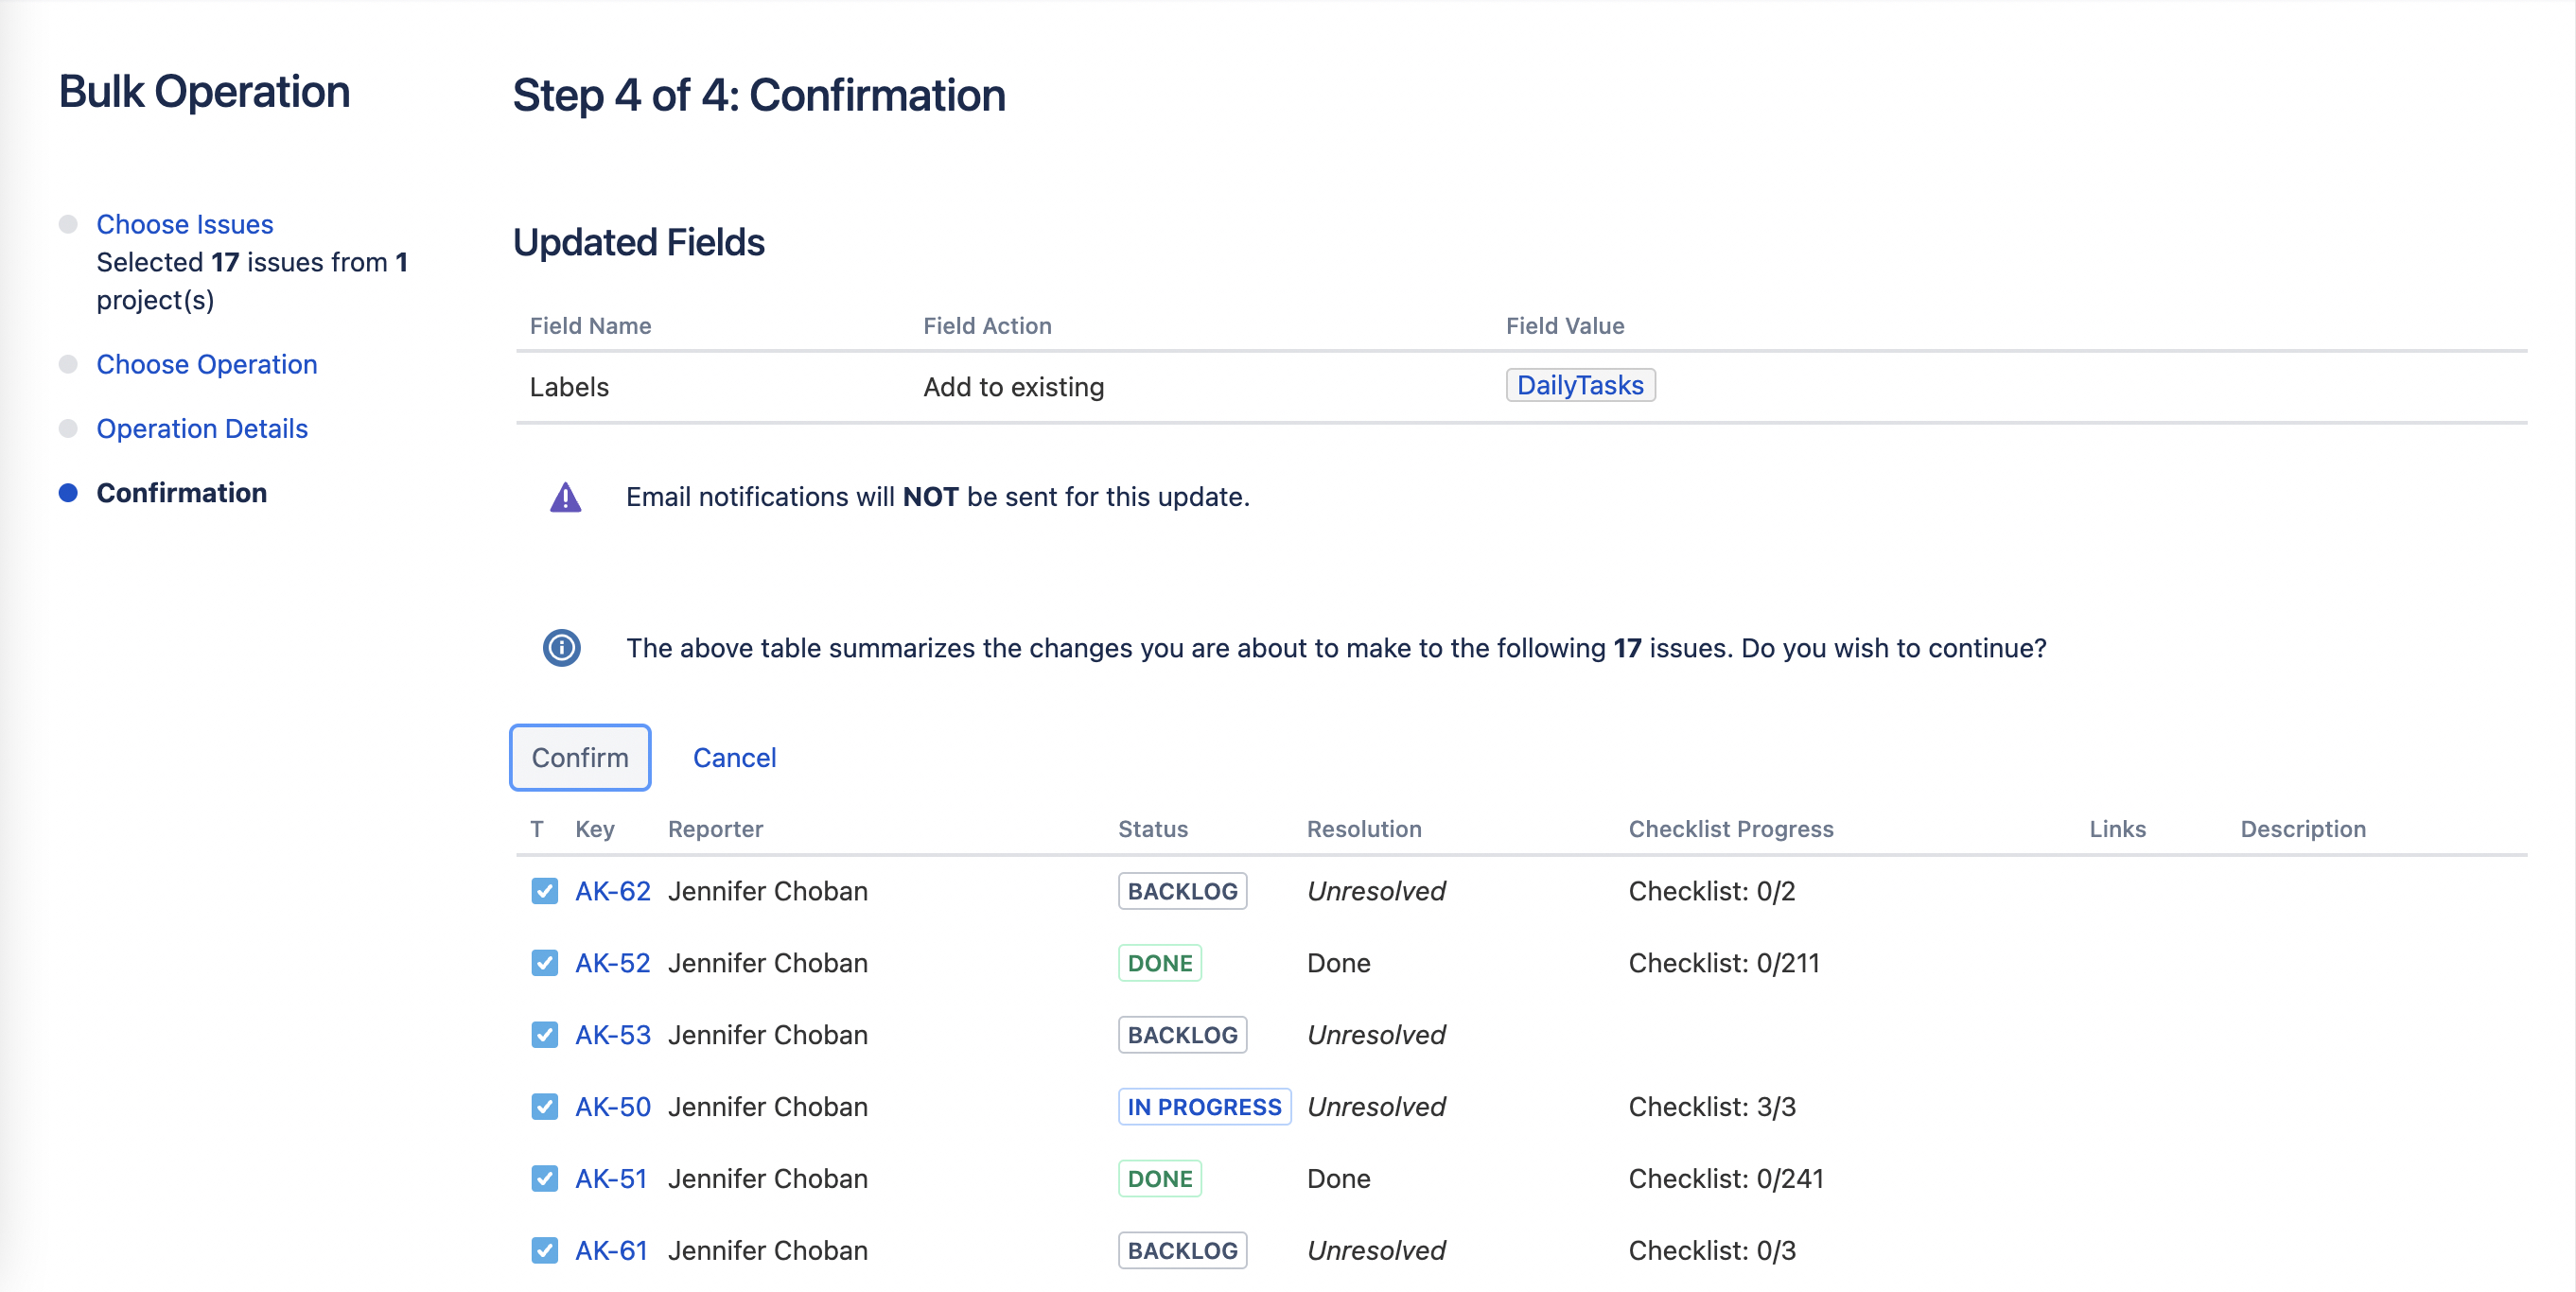Click the DailyTasks label tag
The image size is (2576, 1292).
(x=1579, y=385)
